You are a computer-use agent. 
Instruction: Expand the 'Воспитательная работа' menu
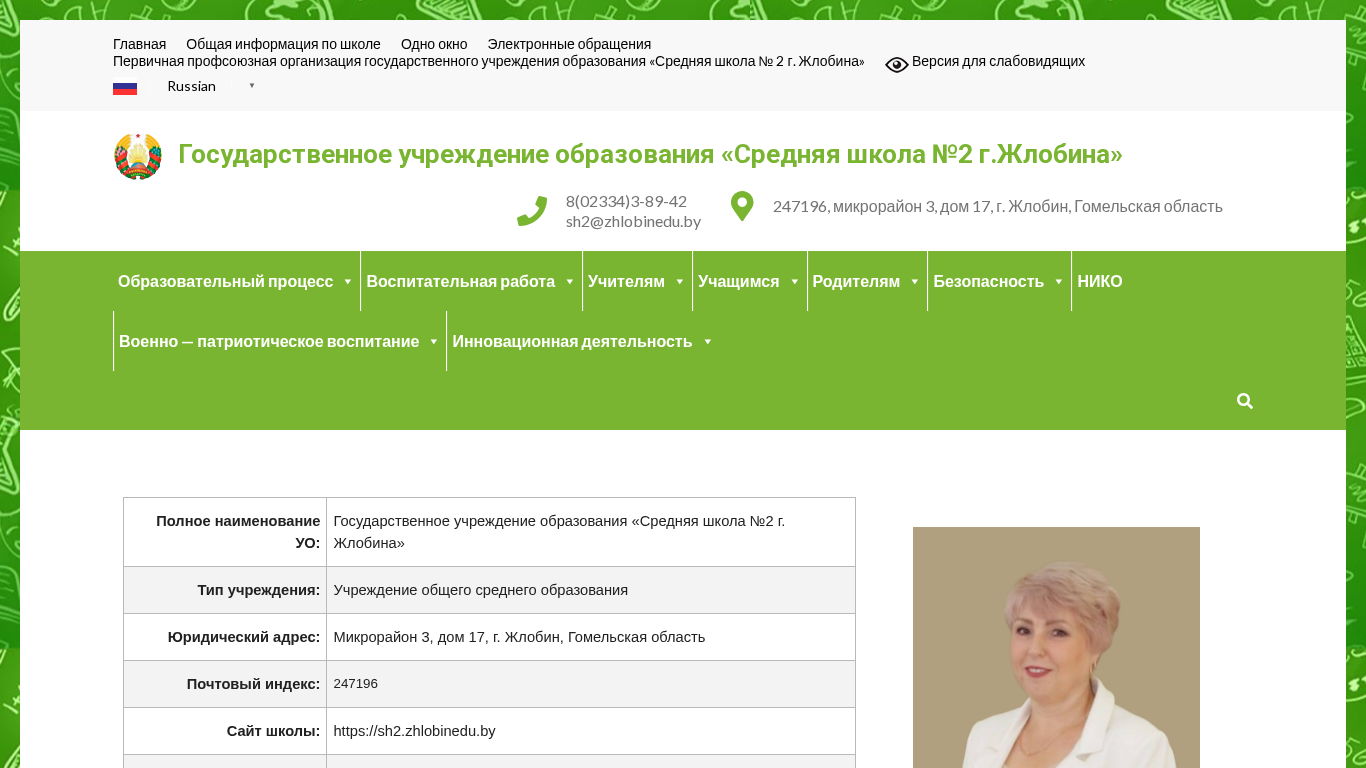pyautogui.click(x=470, y=281)
